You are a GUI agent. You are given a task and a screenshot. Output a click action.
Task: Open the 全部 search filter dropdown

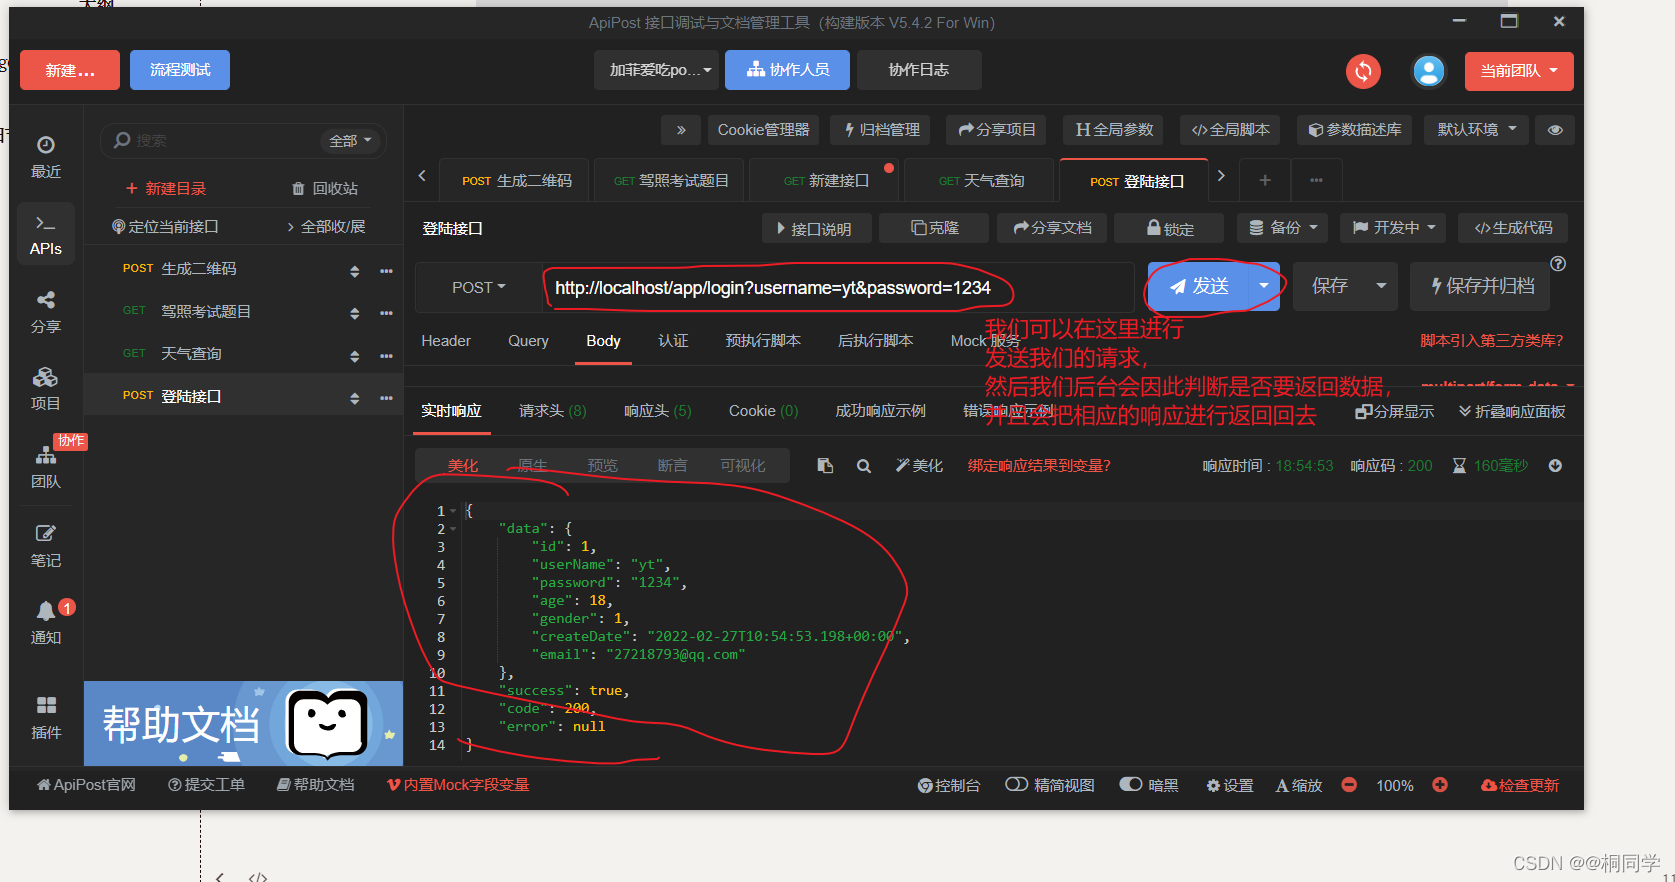(x=350, y=141)
